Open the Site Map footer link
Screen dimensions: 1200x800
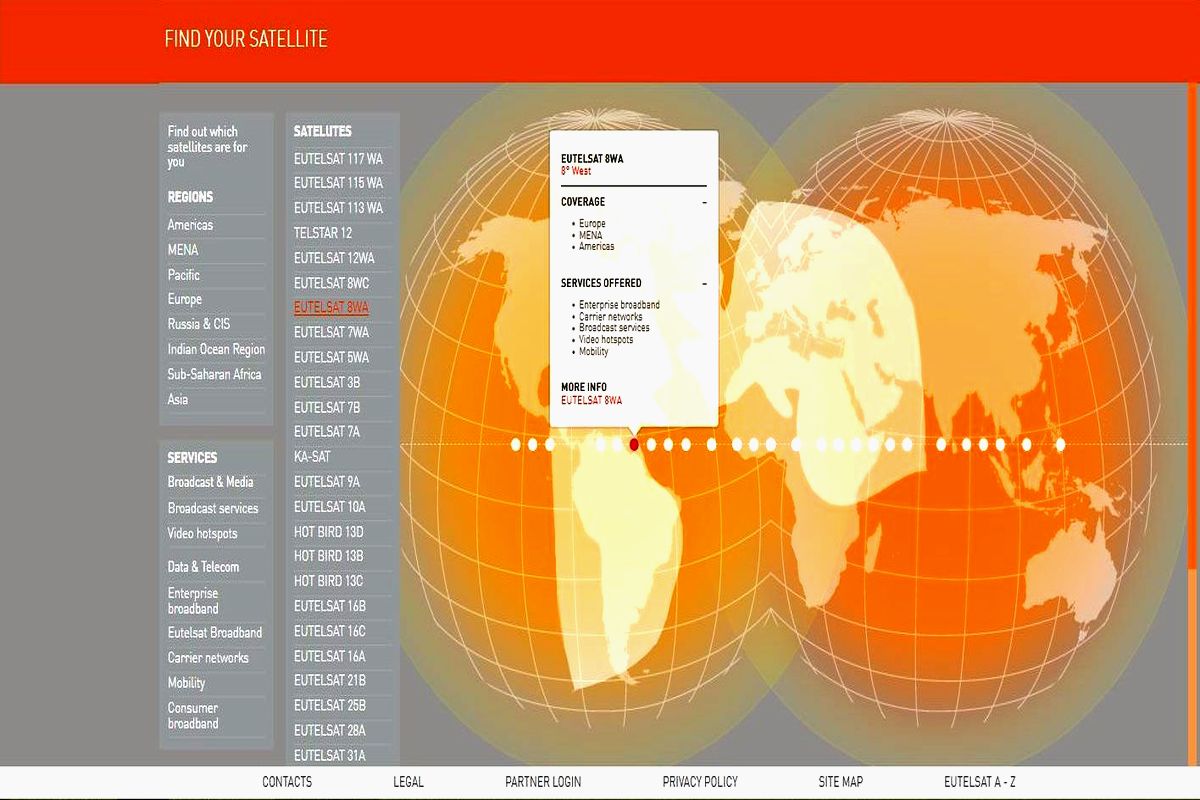[841, 782]
